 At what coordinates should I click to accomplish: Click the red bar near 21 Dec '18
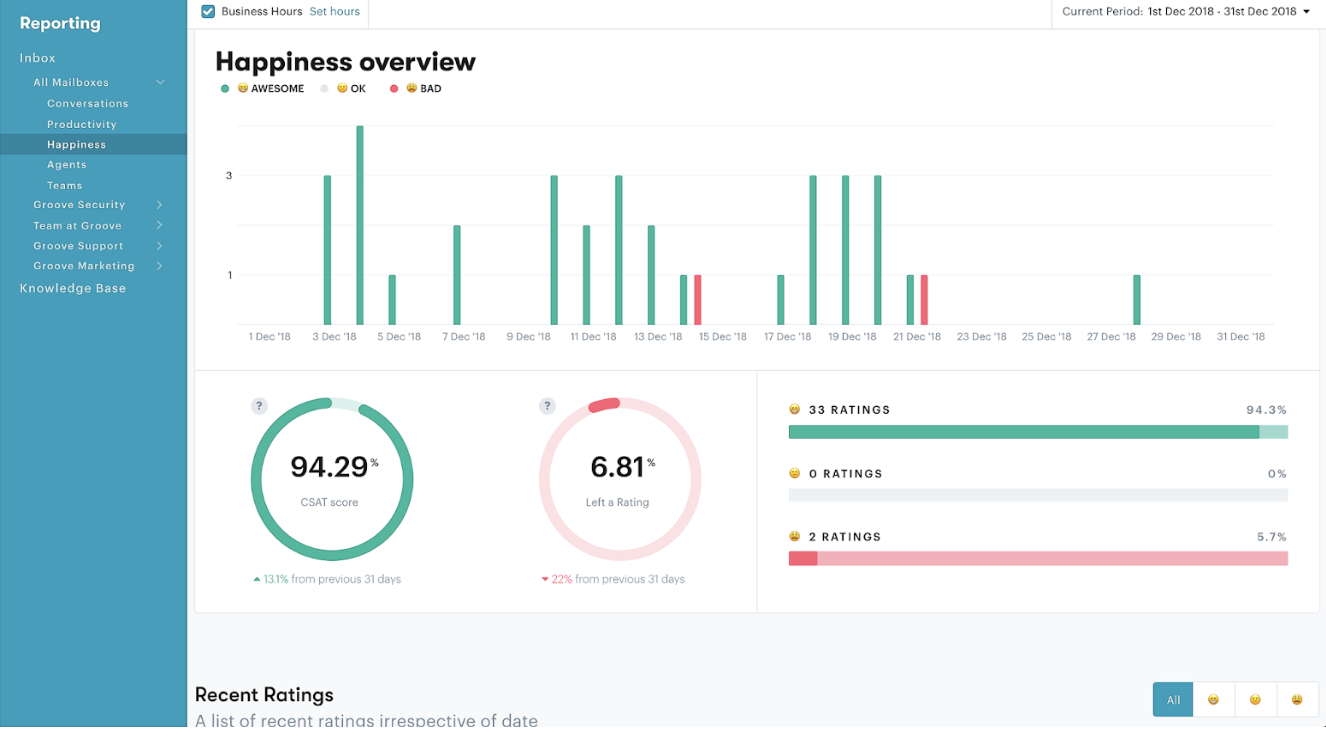pos(924,300)
